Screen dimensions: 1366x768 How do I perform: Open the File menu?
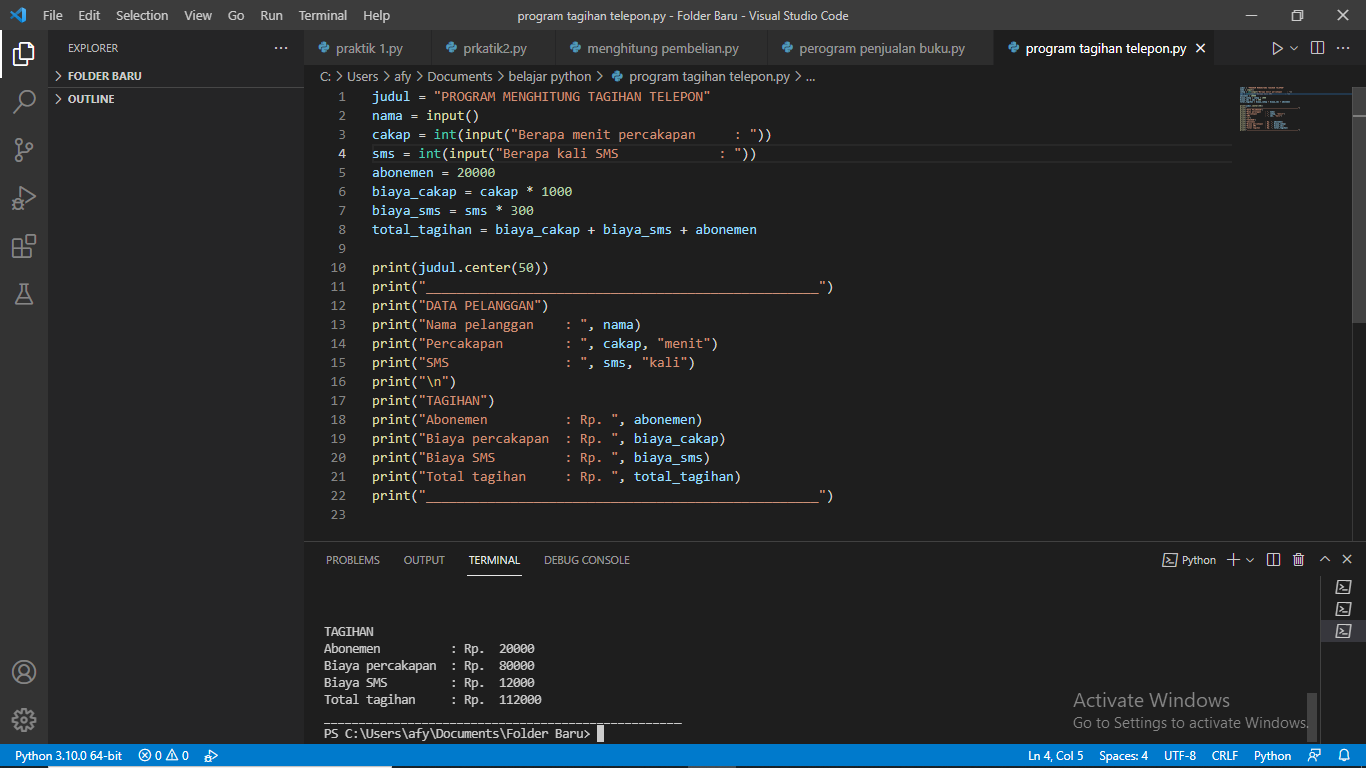coord(53,15)
